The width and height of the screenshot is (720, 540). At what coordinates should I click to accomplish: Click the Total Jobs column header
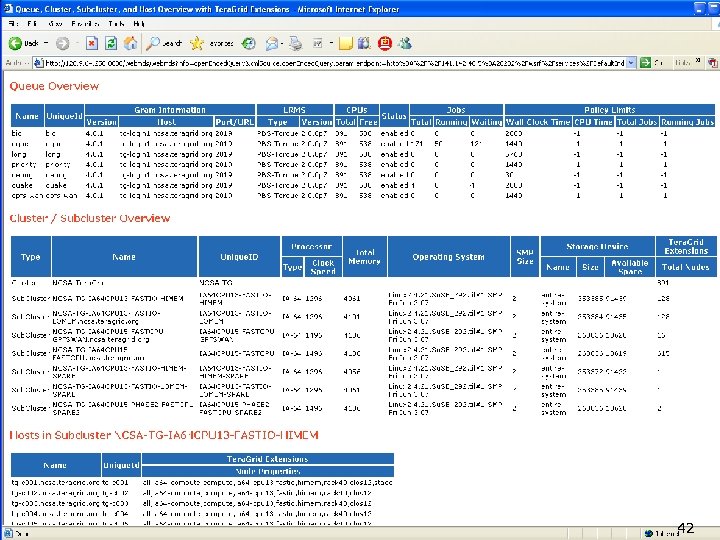pyautogui.click(x=637, y=122)
